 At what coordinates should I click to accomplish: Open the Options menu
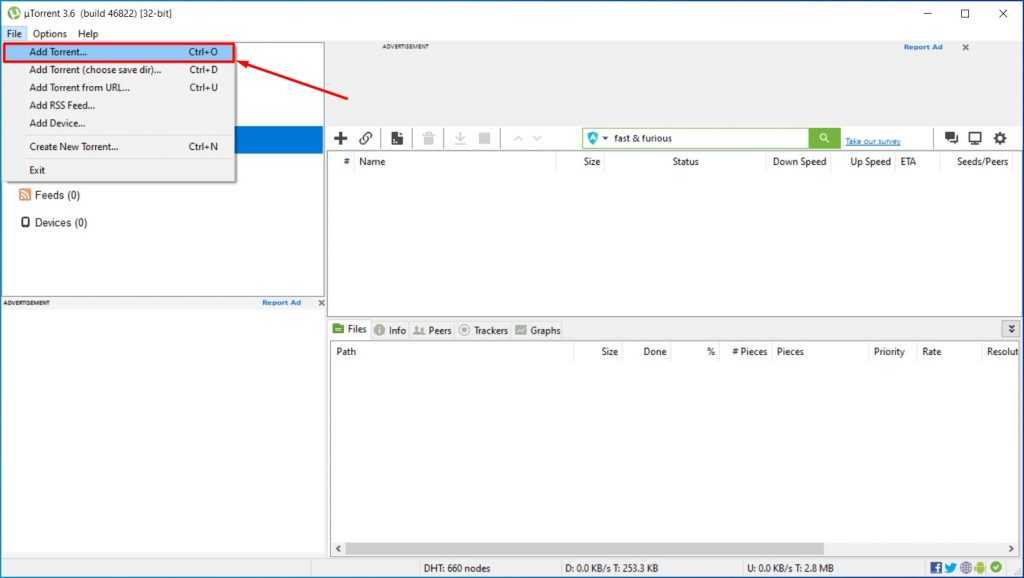click(x=50, y=33)
